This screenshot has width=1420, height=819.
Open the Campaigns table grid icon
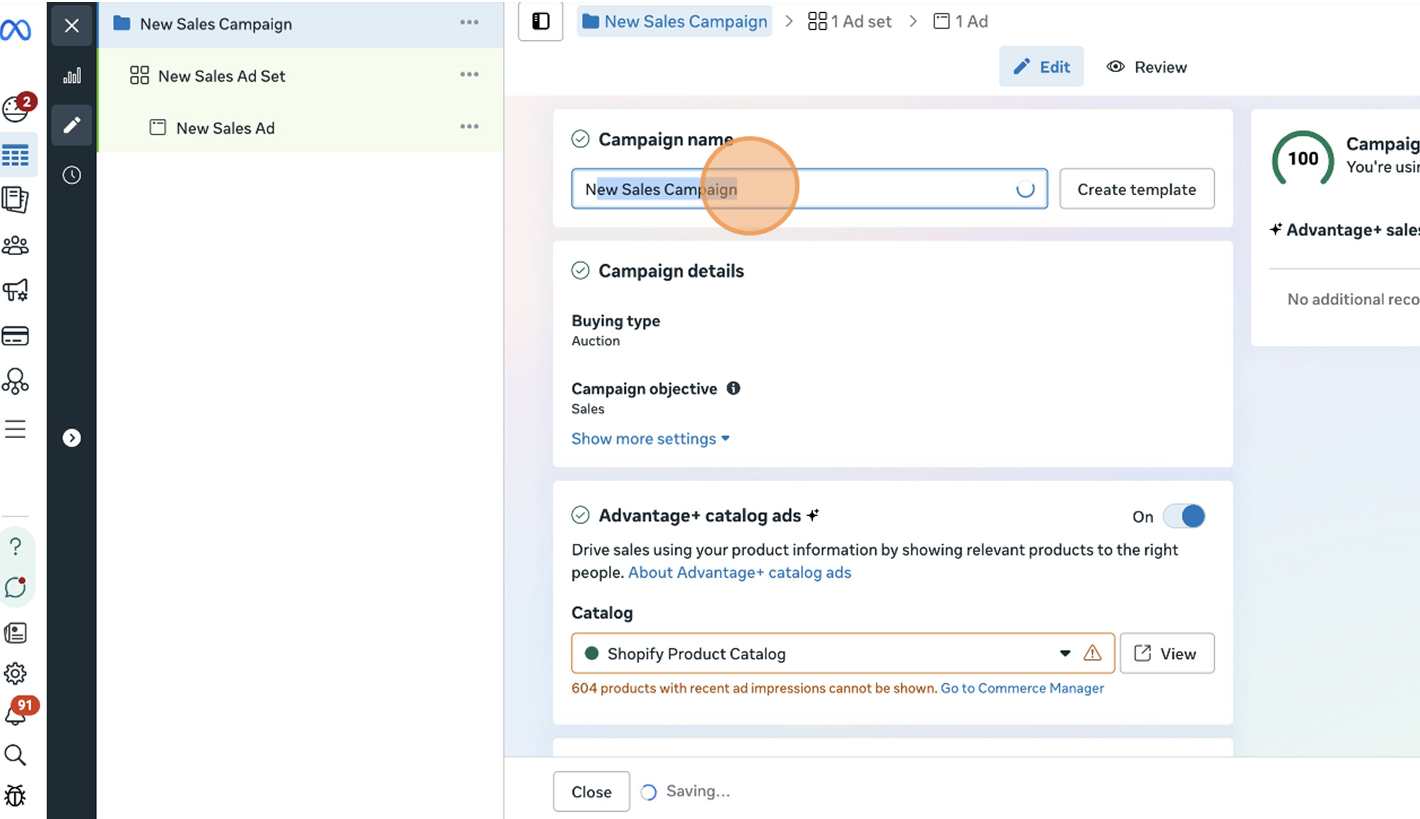pyautogui.click(x=16, y=156)
